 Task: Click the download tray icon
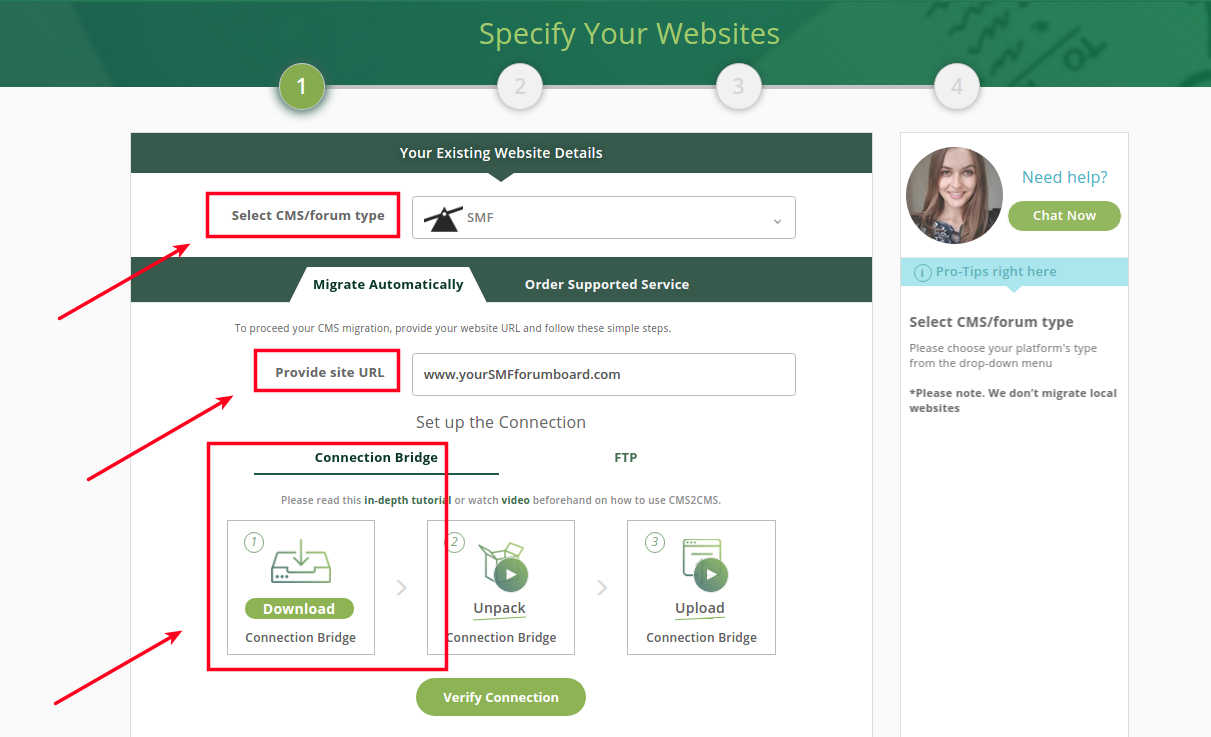[301, 561]
